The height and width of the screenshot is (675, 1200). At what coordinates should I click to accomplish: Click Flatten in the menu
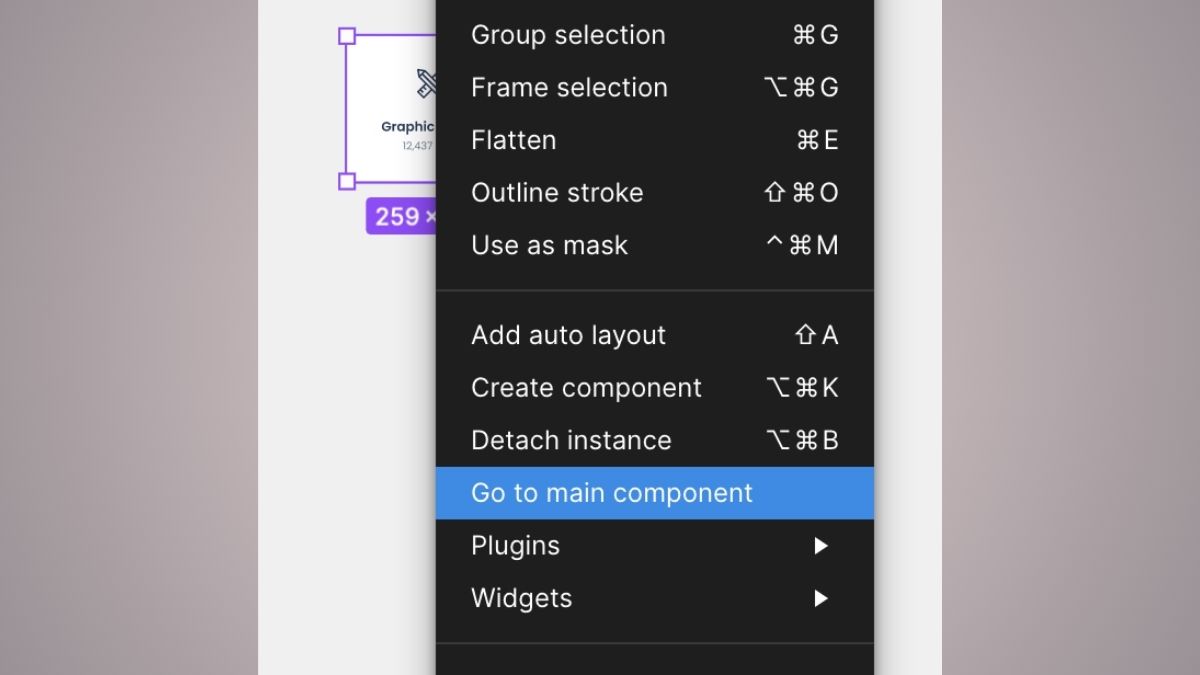coord(513,140)
